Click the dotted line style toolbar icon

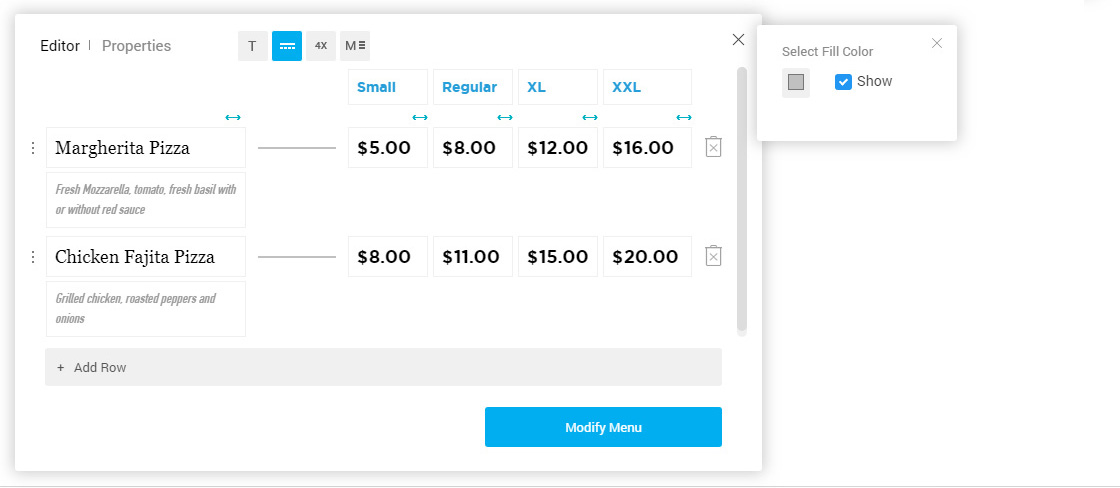click(287, 46)
